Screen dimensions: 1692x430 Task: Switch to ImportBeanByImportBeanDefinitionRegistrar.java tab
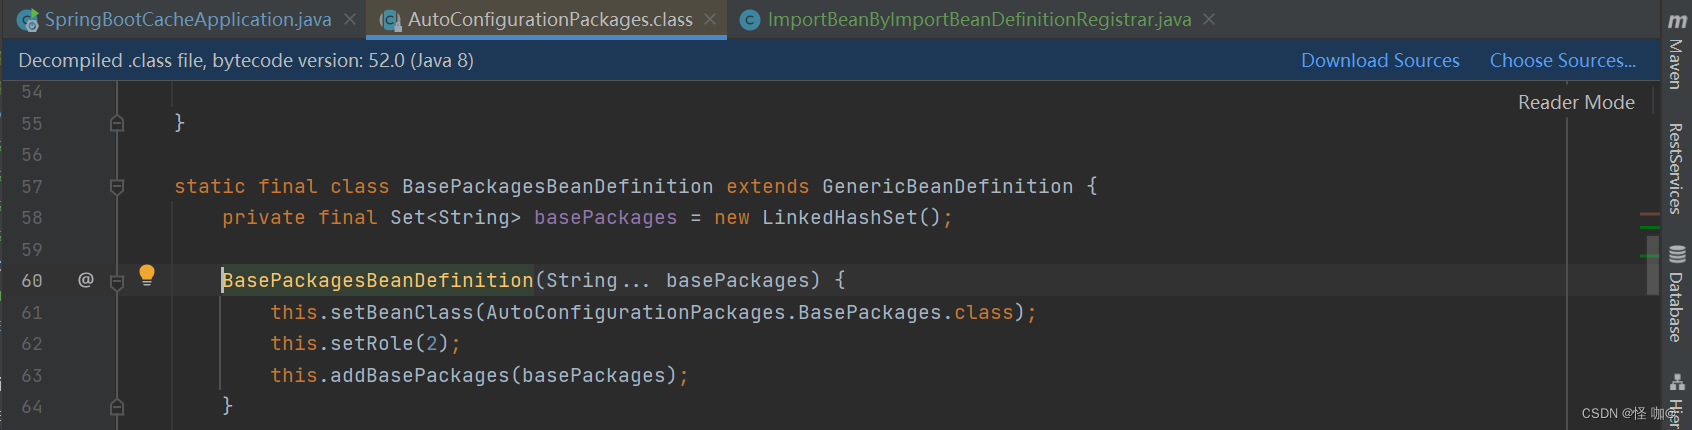pos(979,19)
